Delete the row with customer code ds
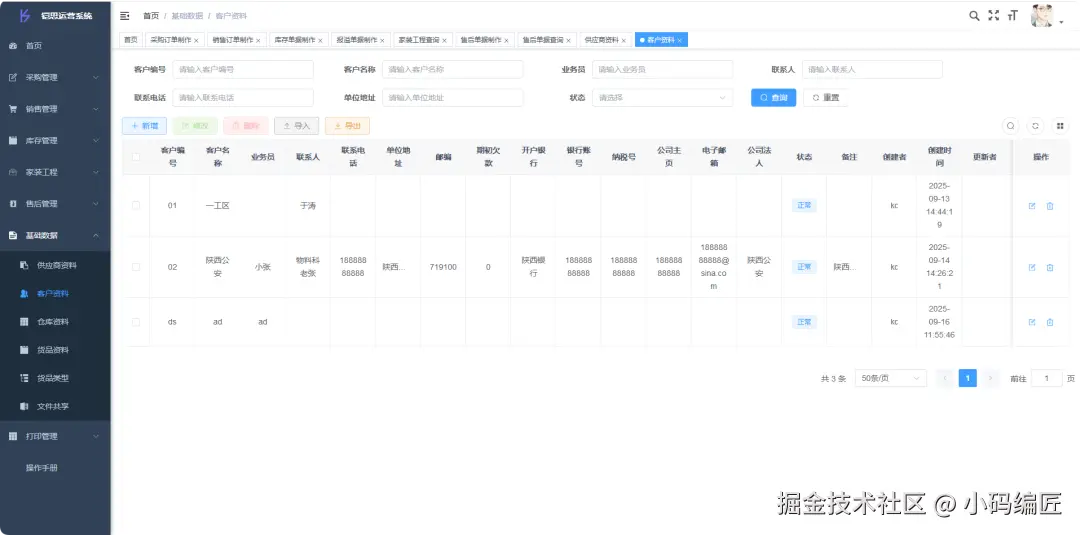 pyautogui.click(x=1050, y=322)
